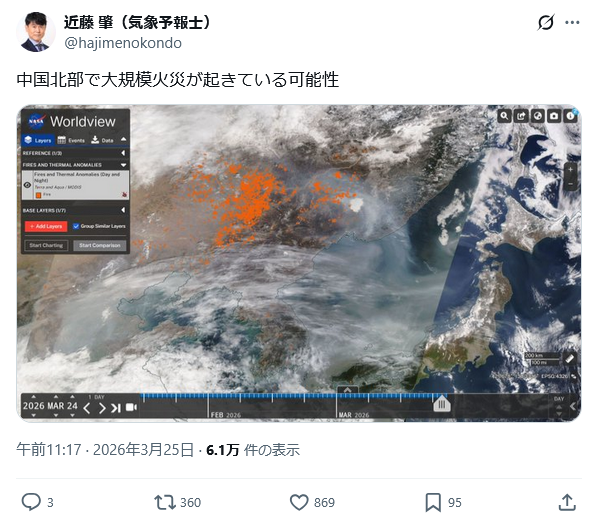Viewport: 598px width, 521px height.
Task: Like the post with the heart icon
Action: (299, 502)
